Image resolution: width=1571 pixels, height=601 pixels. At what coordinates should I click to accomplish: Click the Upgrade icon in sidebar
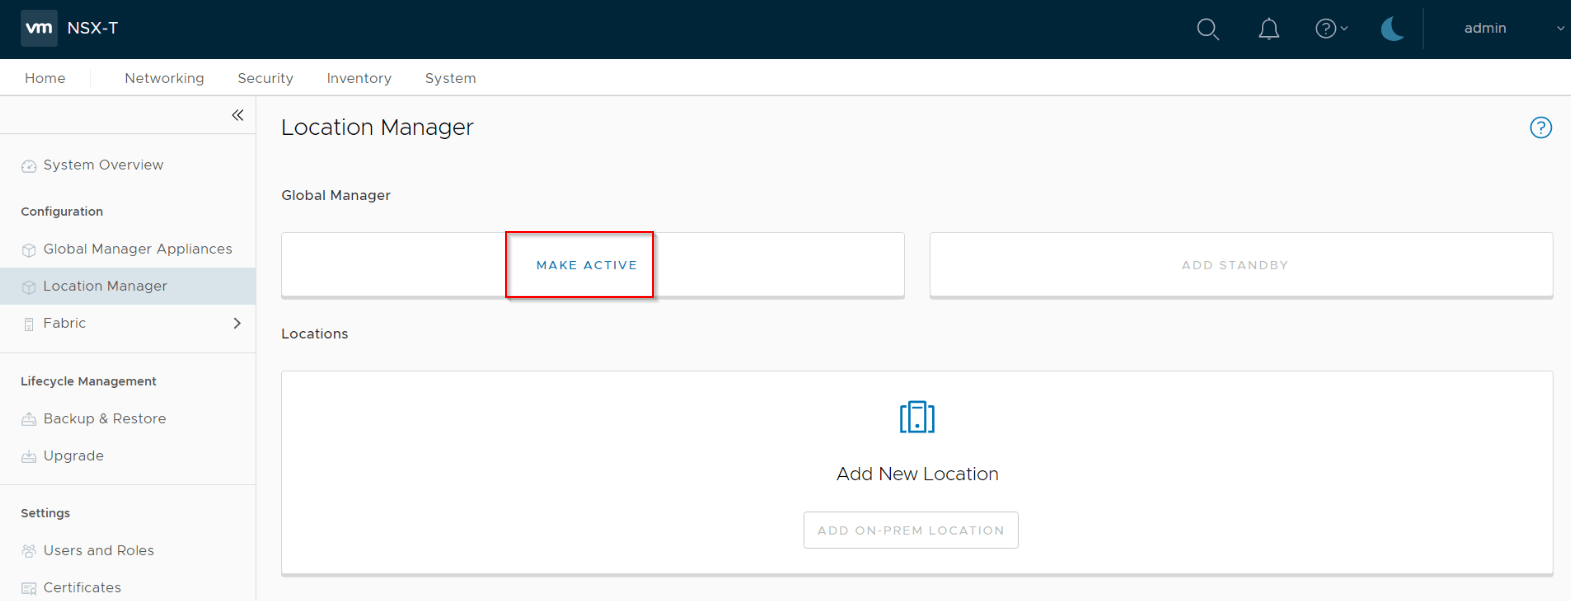point(29,457)
